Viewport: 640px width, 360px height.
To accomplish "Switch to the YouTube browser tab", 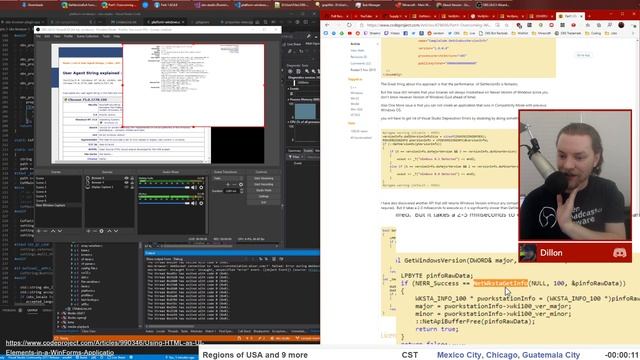I will coord(366,16).
